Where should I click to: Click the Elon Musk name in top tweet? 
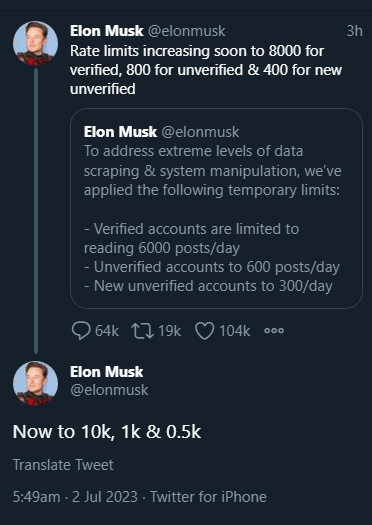[x=106, y=31]
